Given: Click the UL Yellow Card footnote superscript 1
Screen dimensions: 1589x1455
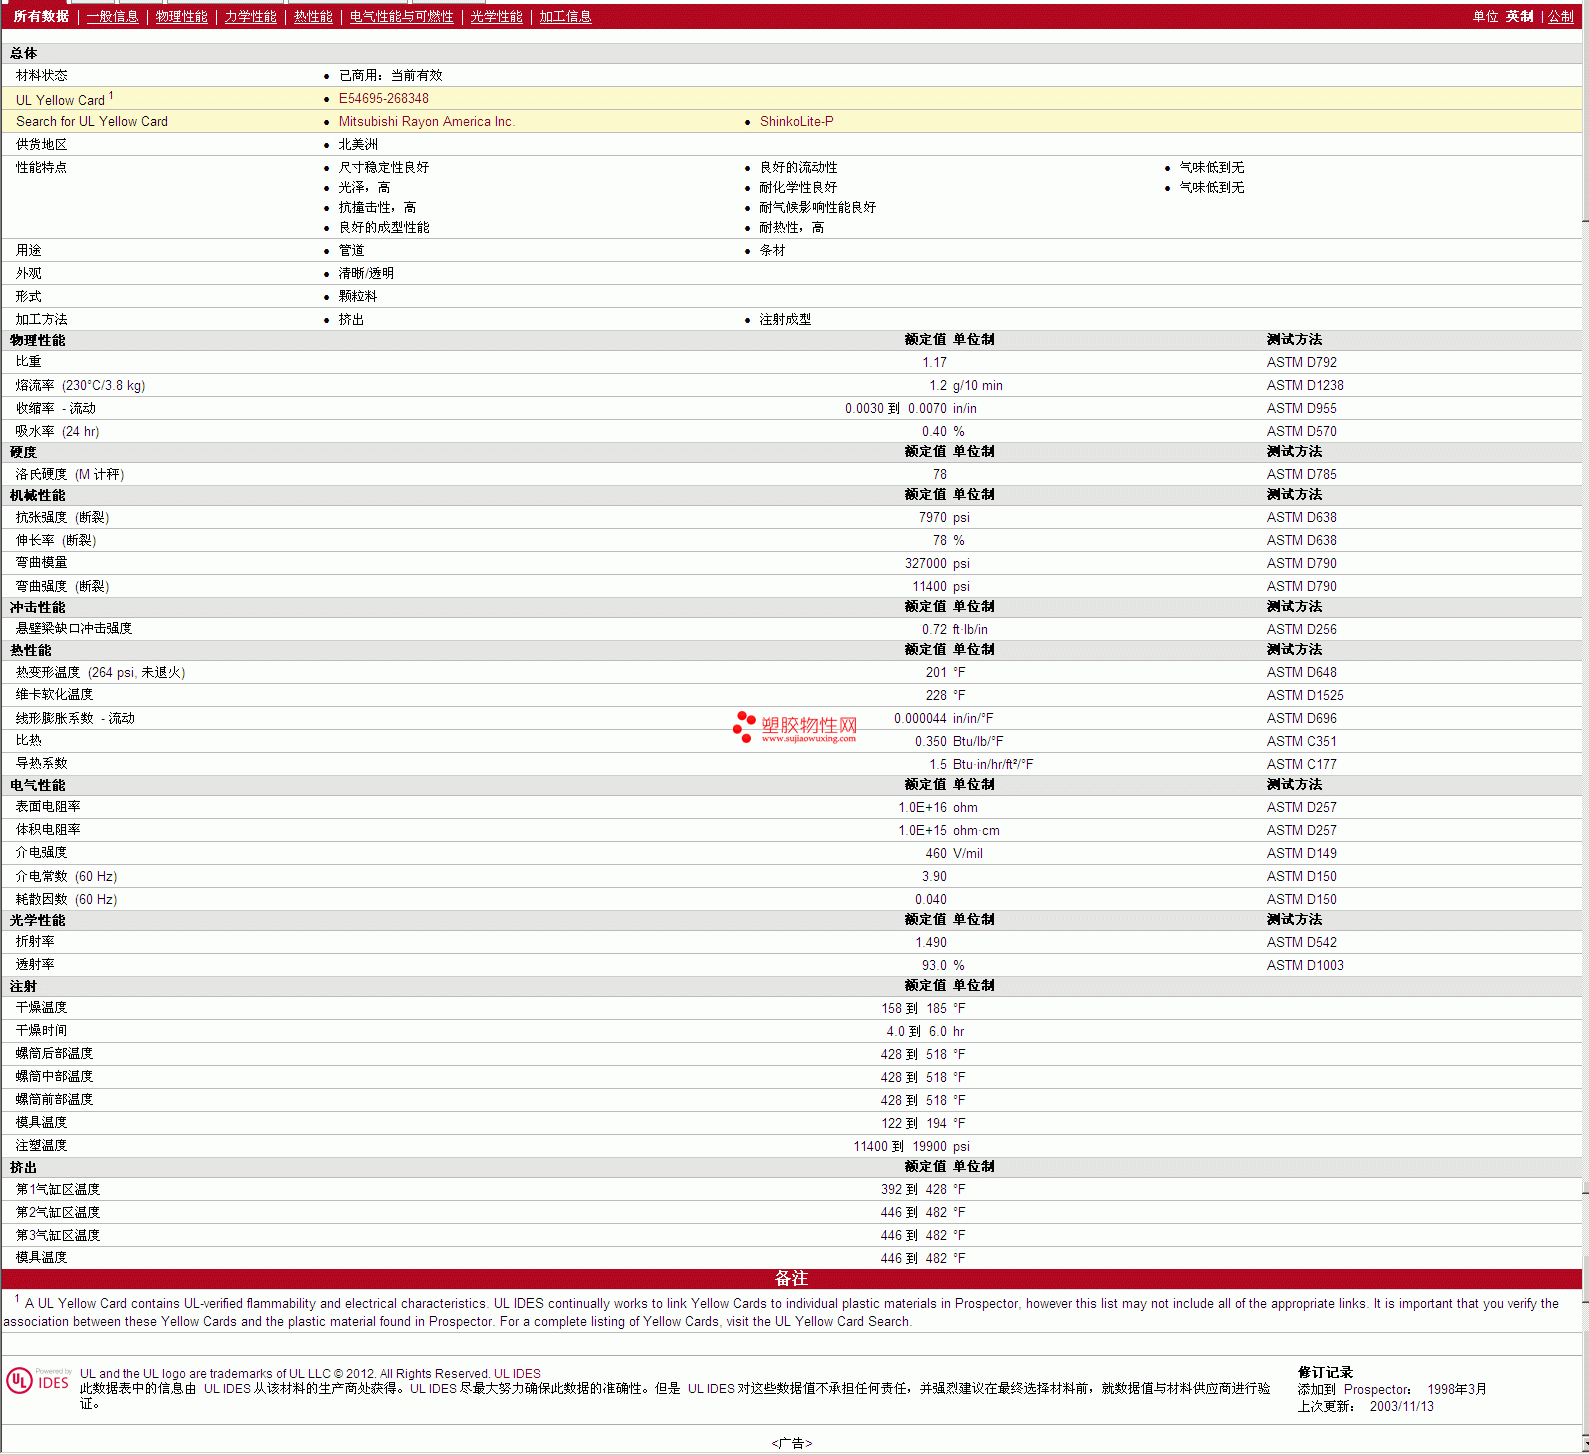Looking at the screenshot, I should (111, 96).
